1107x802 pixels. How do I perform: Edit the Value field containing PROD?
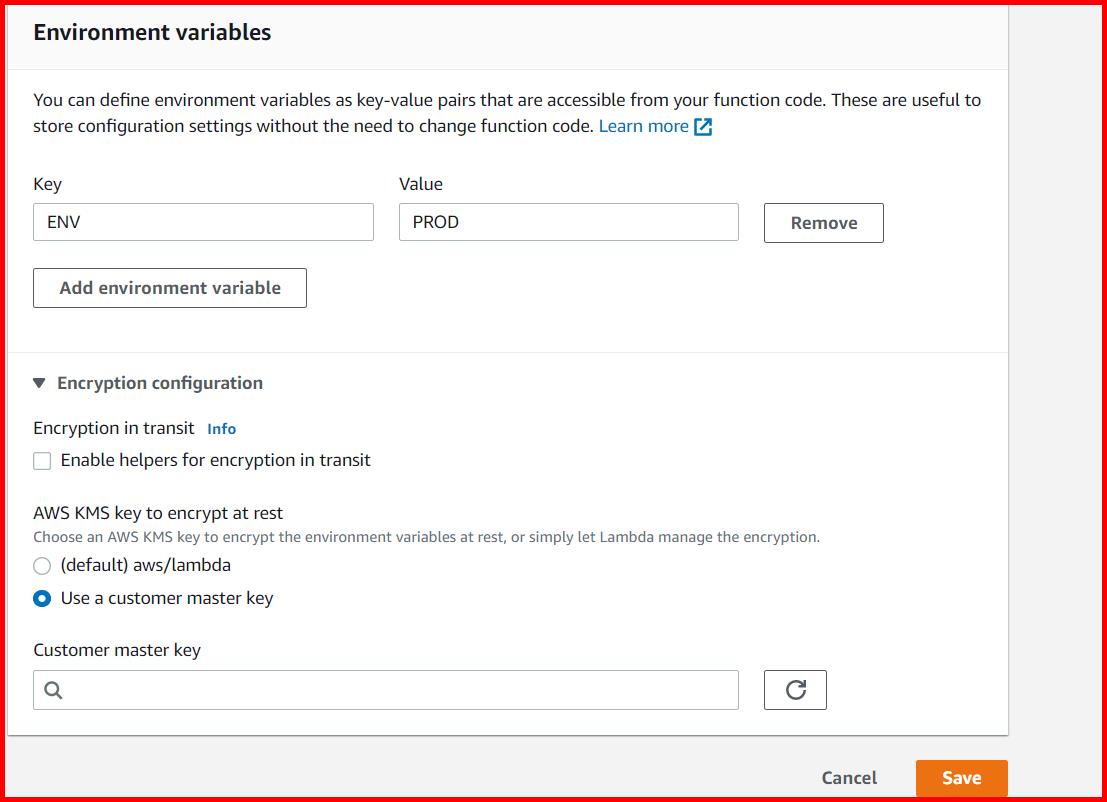click(568, 222)
